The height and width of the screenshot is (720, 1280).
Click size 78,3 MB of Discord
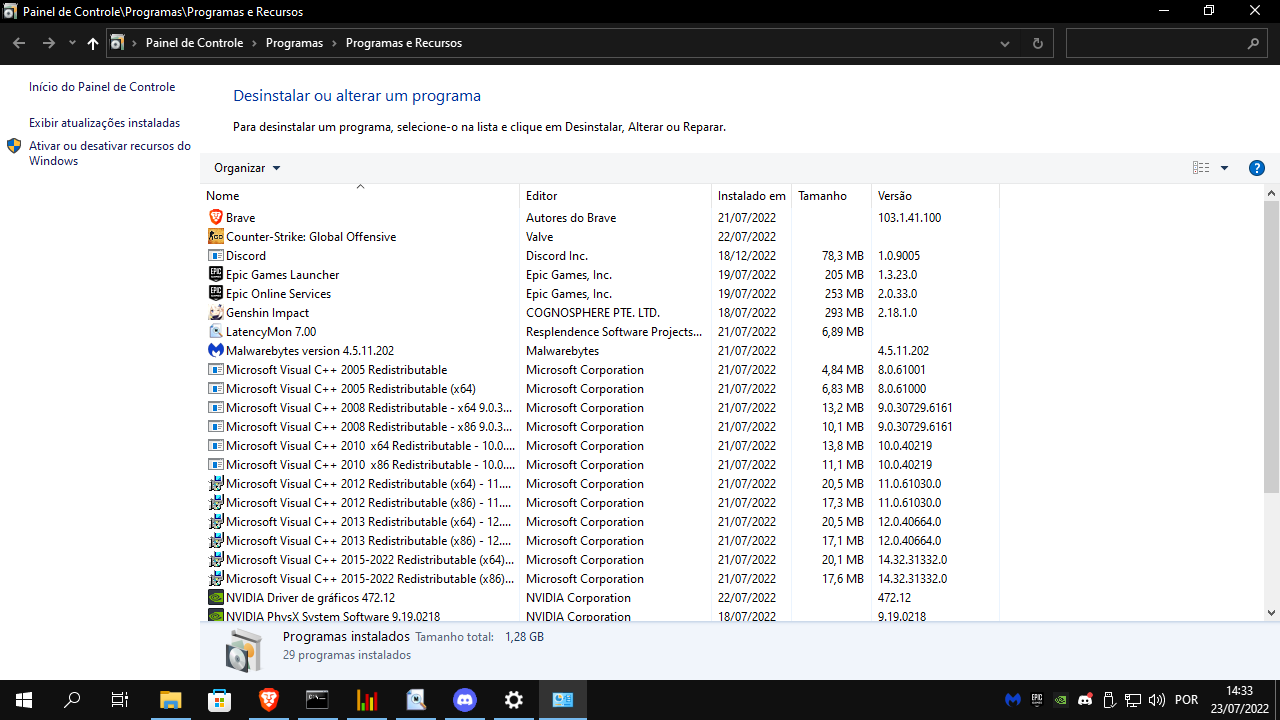843,255
